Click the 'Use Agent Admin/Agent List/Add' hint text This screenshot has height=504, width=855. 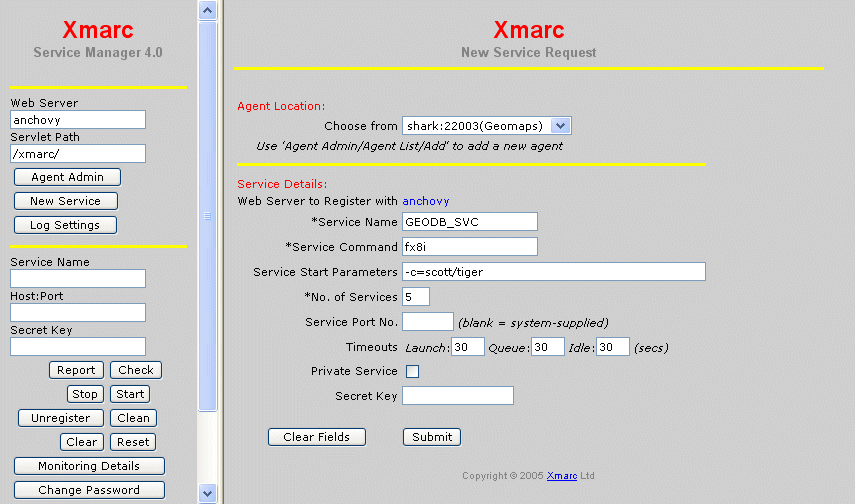click(409, 146)
